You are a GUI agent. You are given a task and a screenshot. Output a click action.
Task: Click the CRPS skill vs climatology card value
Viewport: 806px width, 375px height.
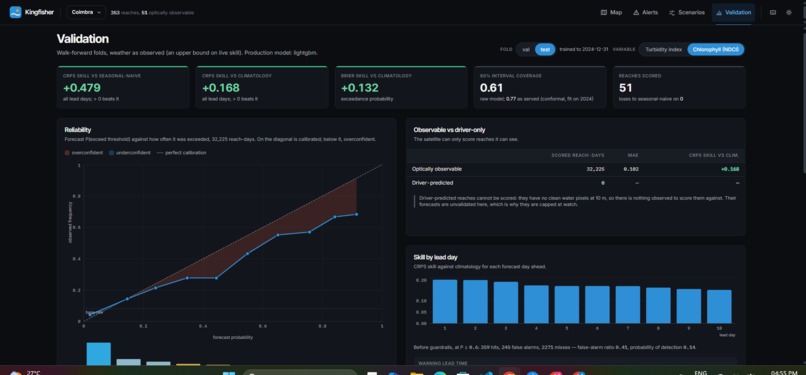coord(221,88)
